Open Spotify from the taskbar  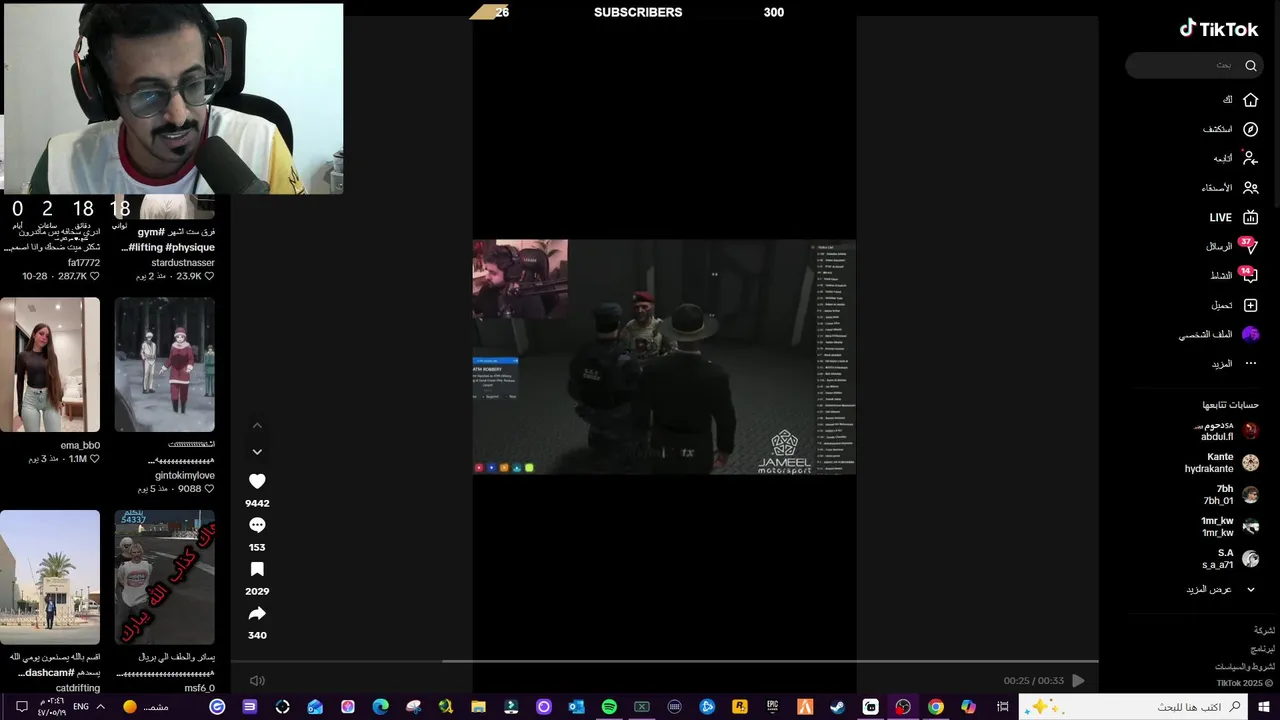pyautogui.click(x=609, y=707)
